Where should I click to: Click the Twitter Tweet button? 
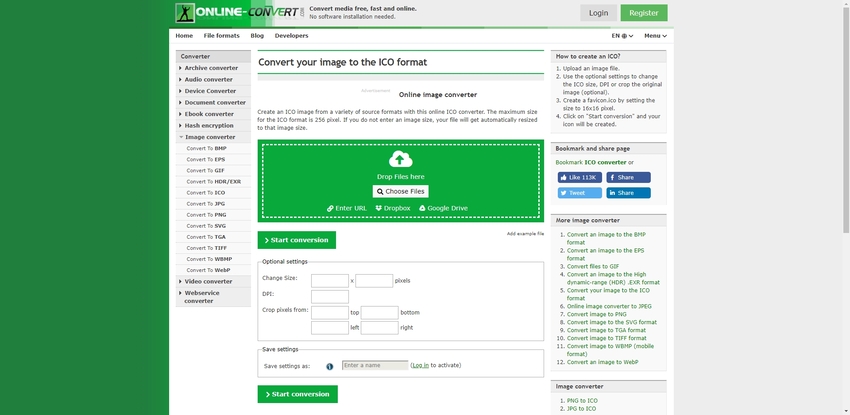pyautogui.click(x=579, y=193)
